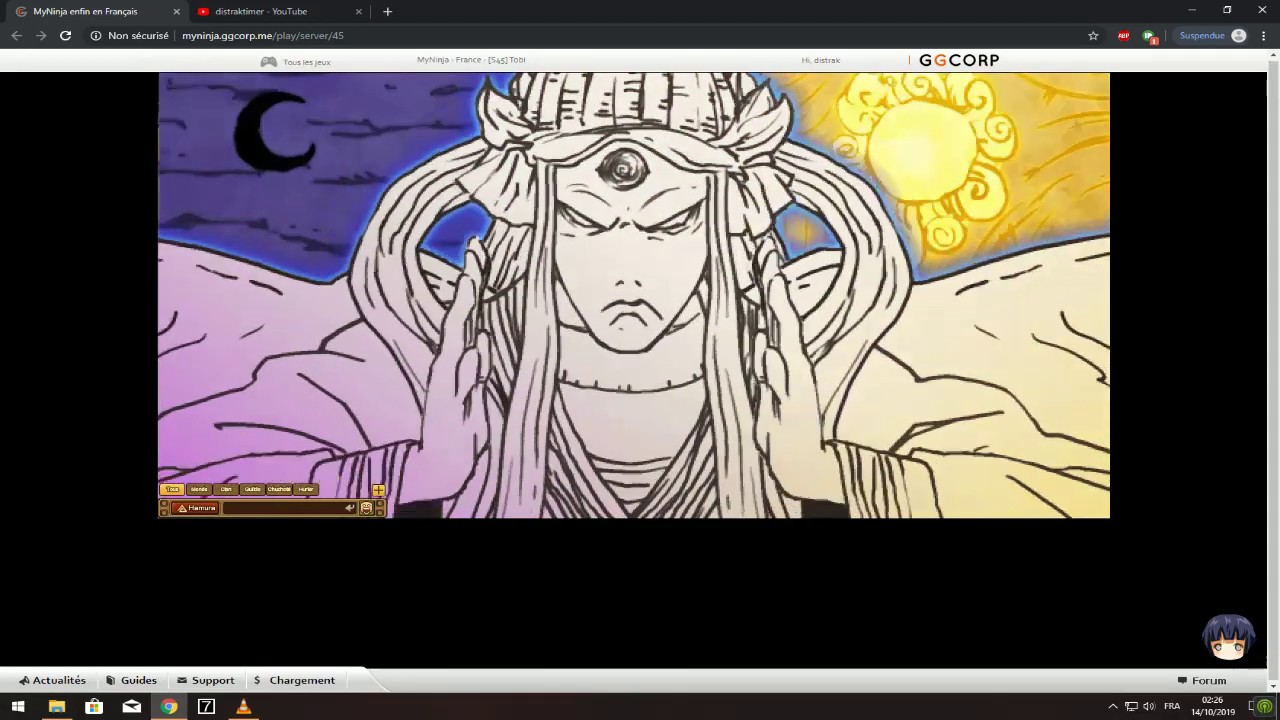
Task: Click the Suspendue profile button
Action: (1212, 35)
